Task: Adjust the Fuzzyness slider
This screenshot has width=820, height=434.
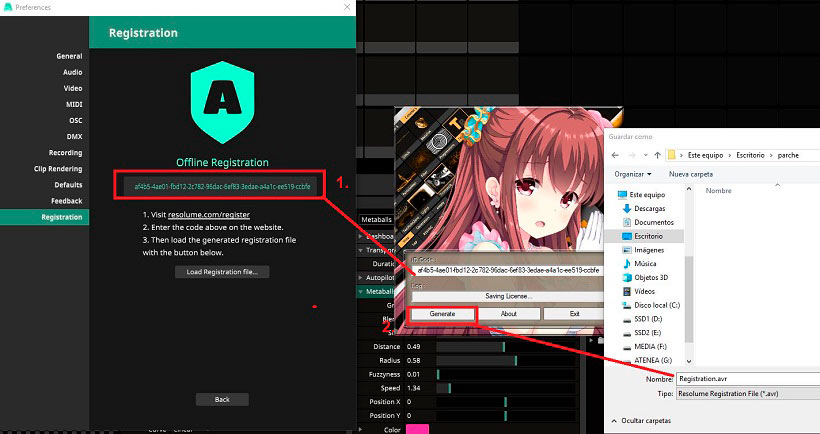Action: pyautogui.click(x=506, y=374)
